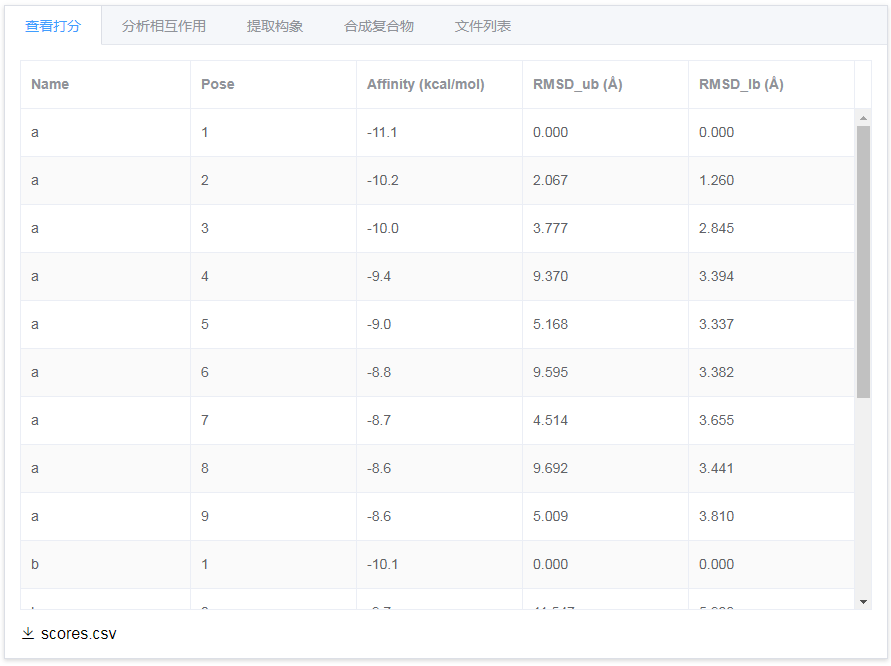Click the affinity cell showing -10.1
This screenshot has height=666, width=891.
382,564
